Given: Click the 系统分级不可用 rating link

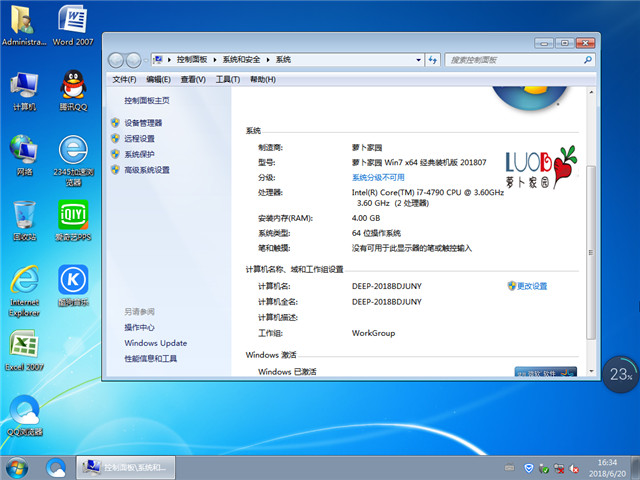Looking at the screenshot, I should [378, 177].
